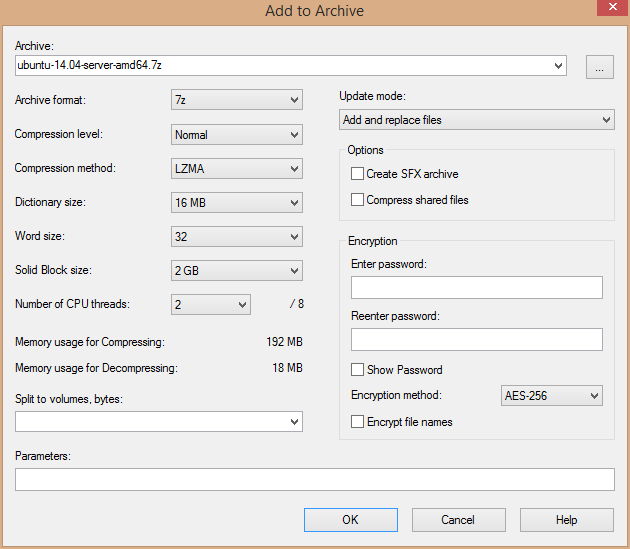Expand the Compression level dropdown

[x=237, y=134]
